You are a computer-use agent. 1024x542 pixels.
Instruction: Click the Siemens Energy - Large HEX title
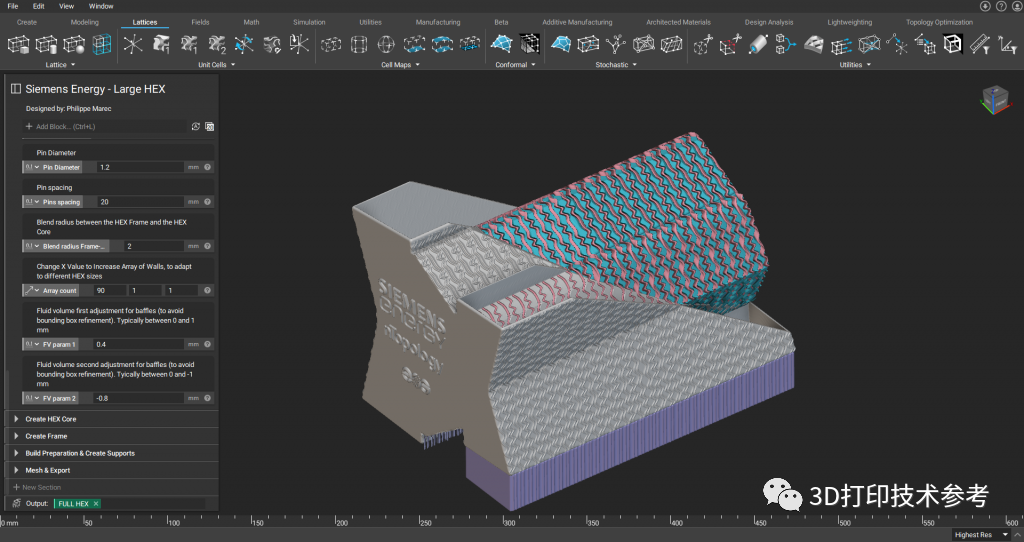tap(95, 89)
